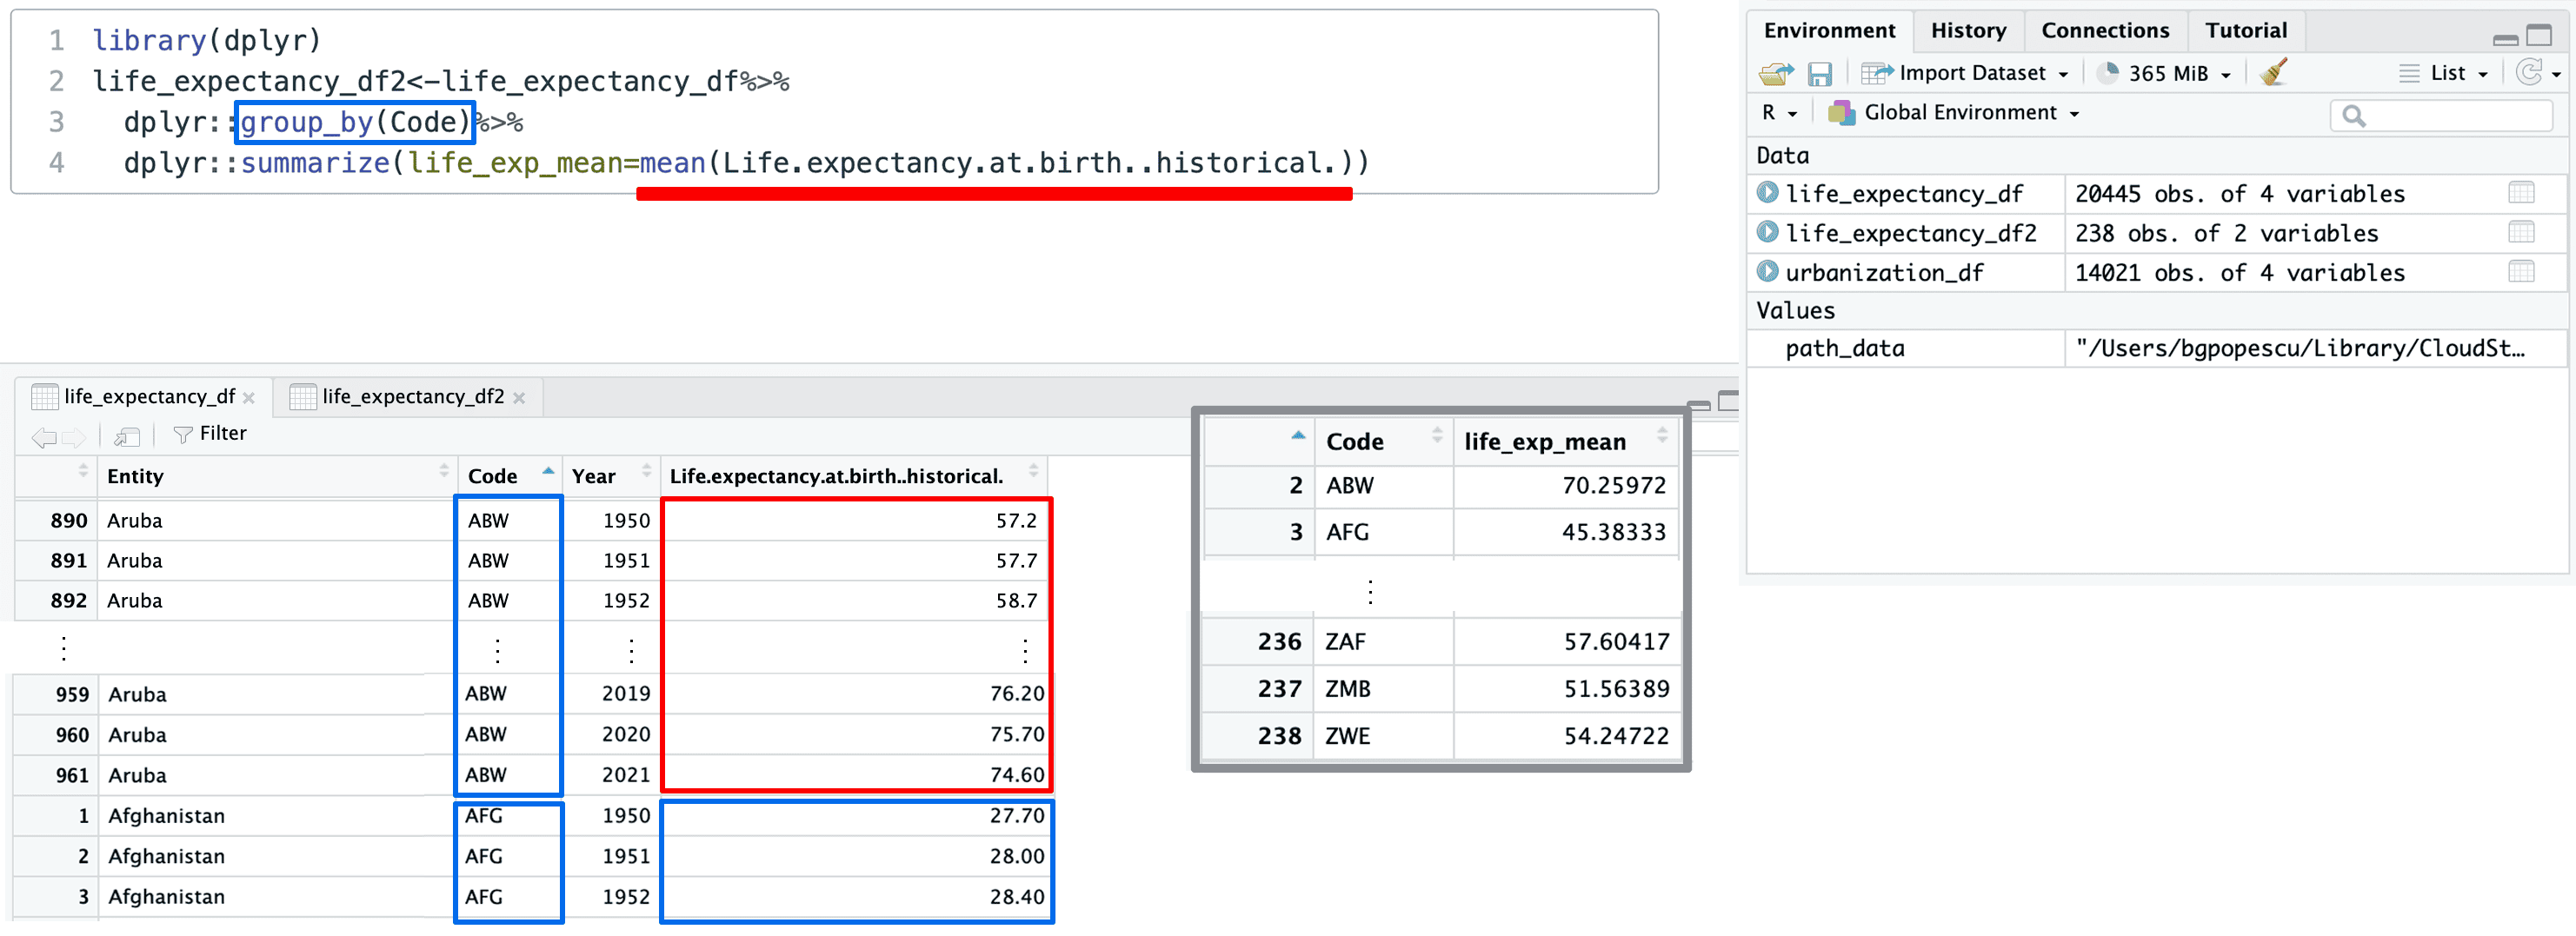Expand the urbanization_df object details

tap(1767, 272)
